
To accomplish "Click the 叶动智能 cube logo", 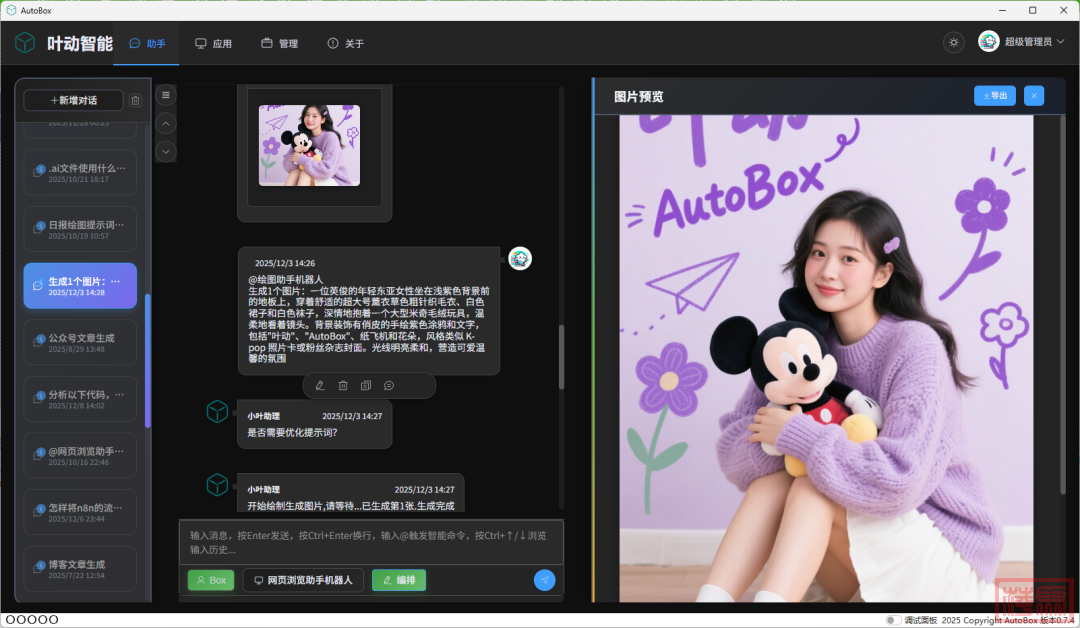I will click(25, 43).
